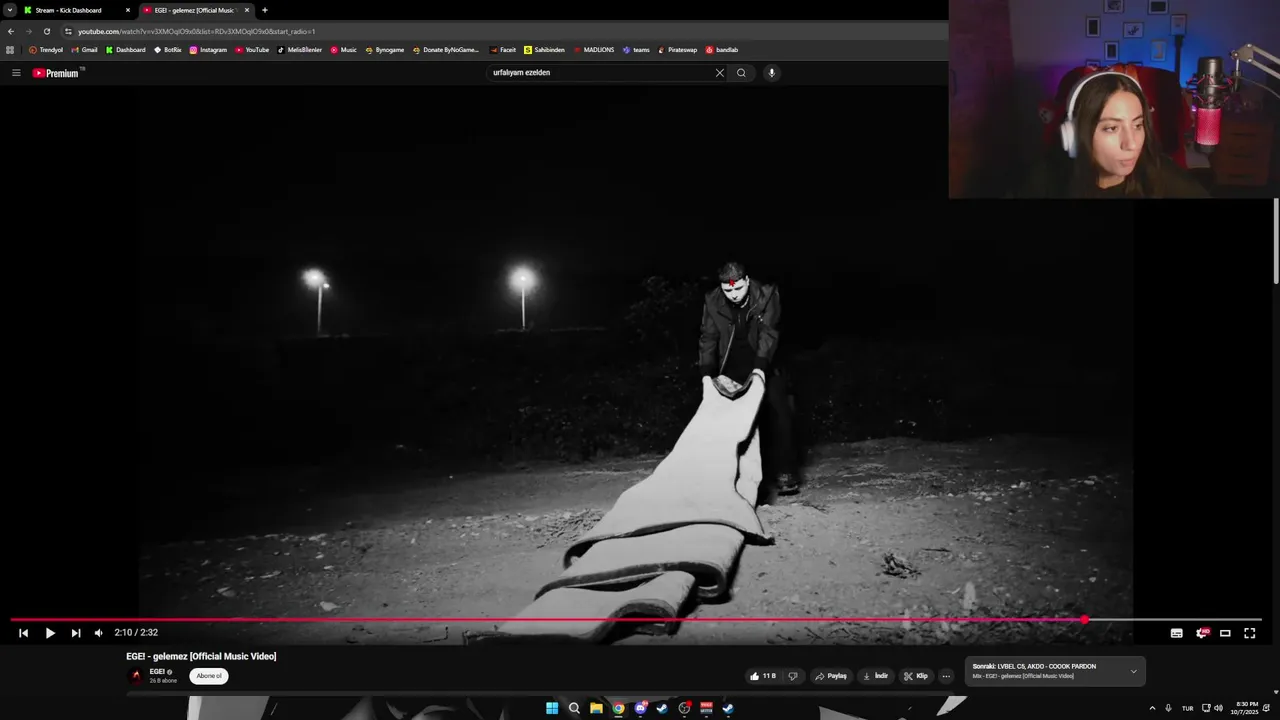This screenshot has height=720, width=1280.
Task: Open Chrome from the taskbar
Action: (618, 708)
